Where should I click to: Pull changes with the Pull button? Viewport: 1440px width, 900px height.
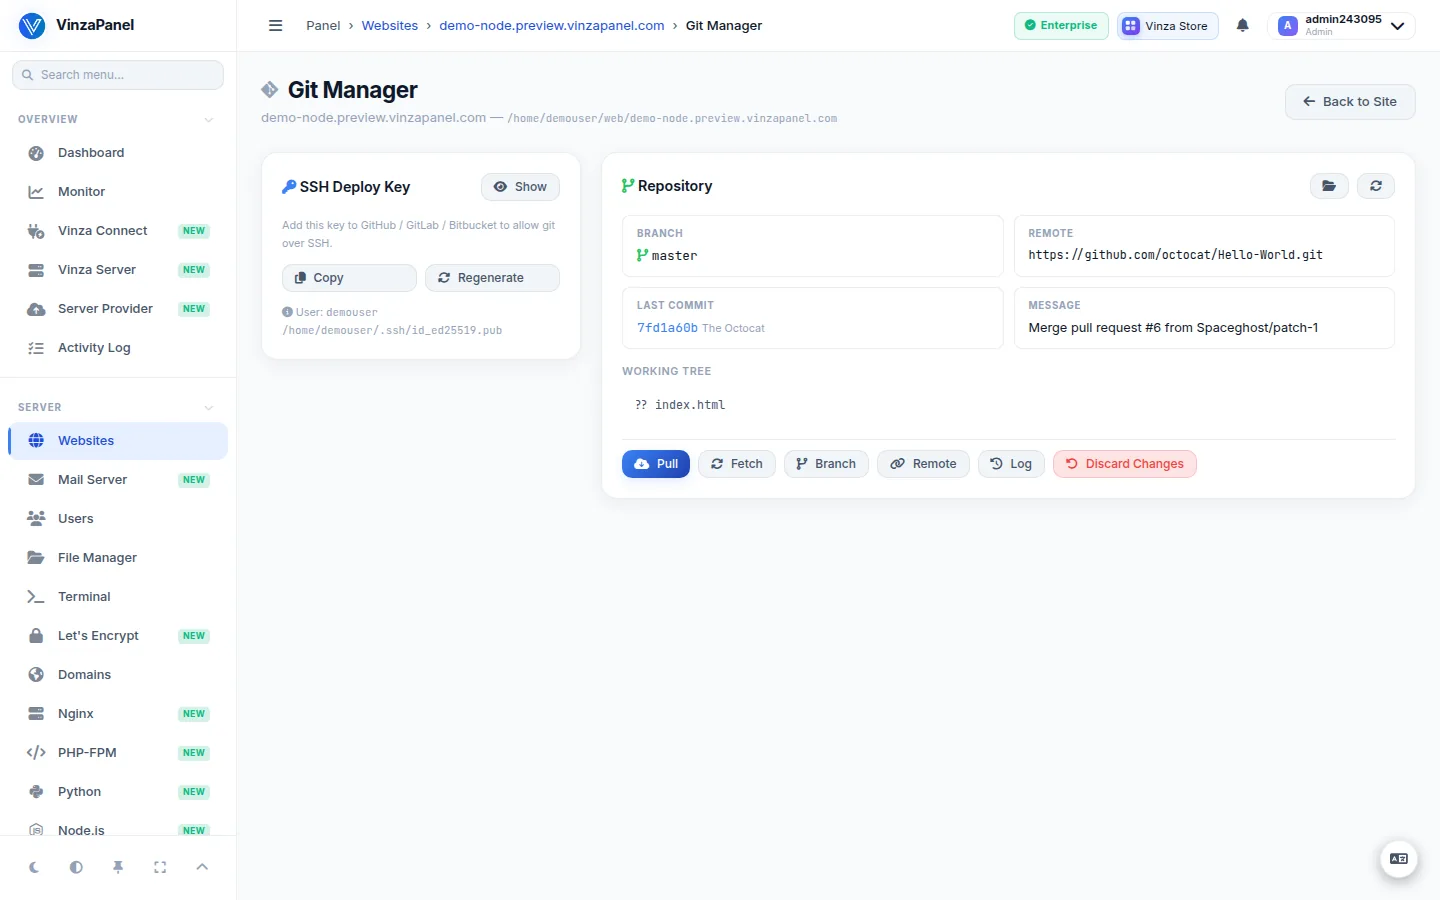click(x=656, y=464)
